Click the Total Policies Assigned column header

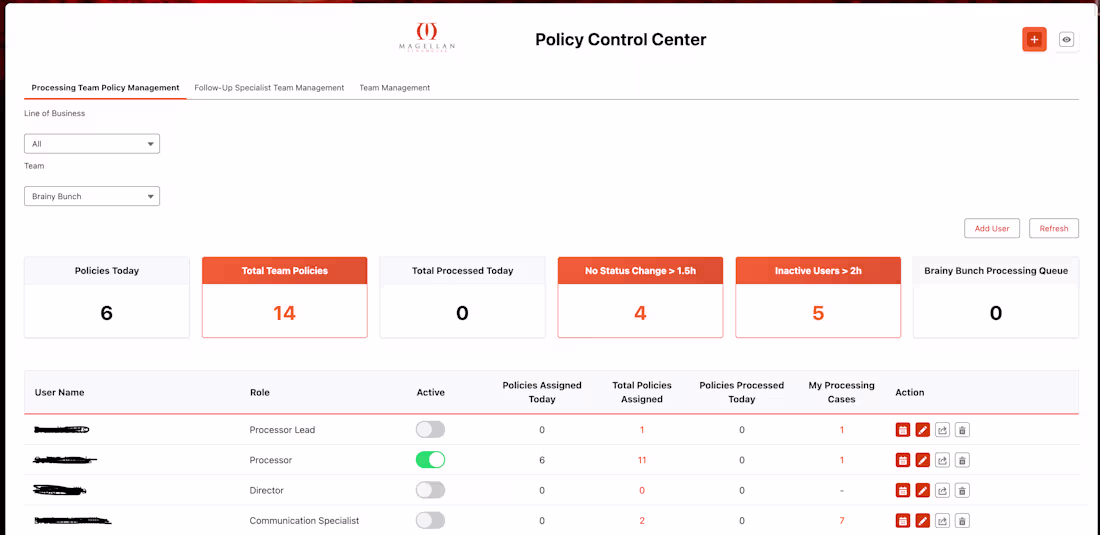pos(642,393)
